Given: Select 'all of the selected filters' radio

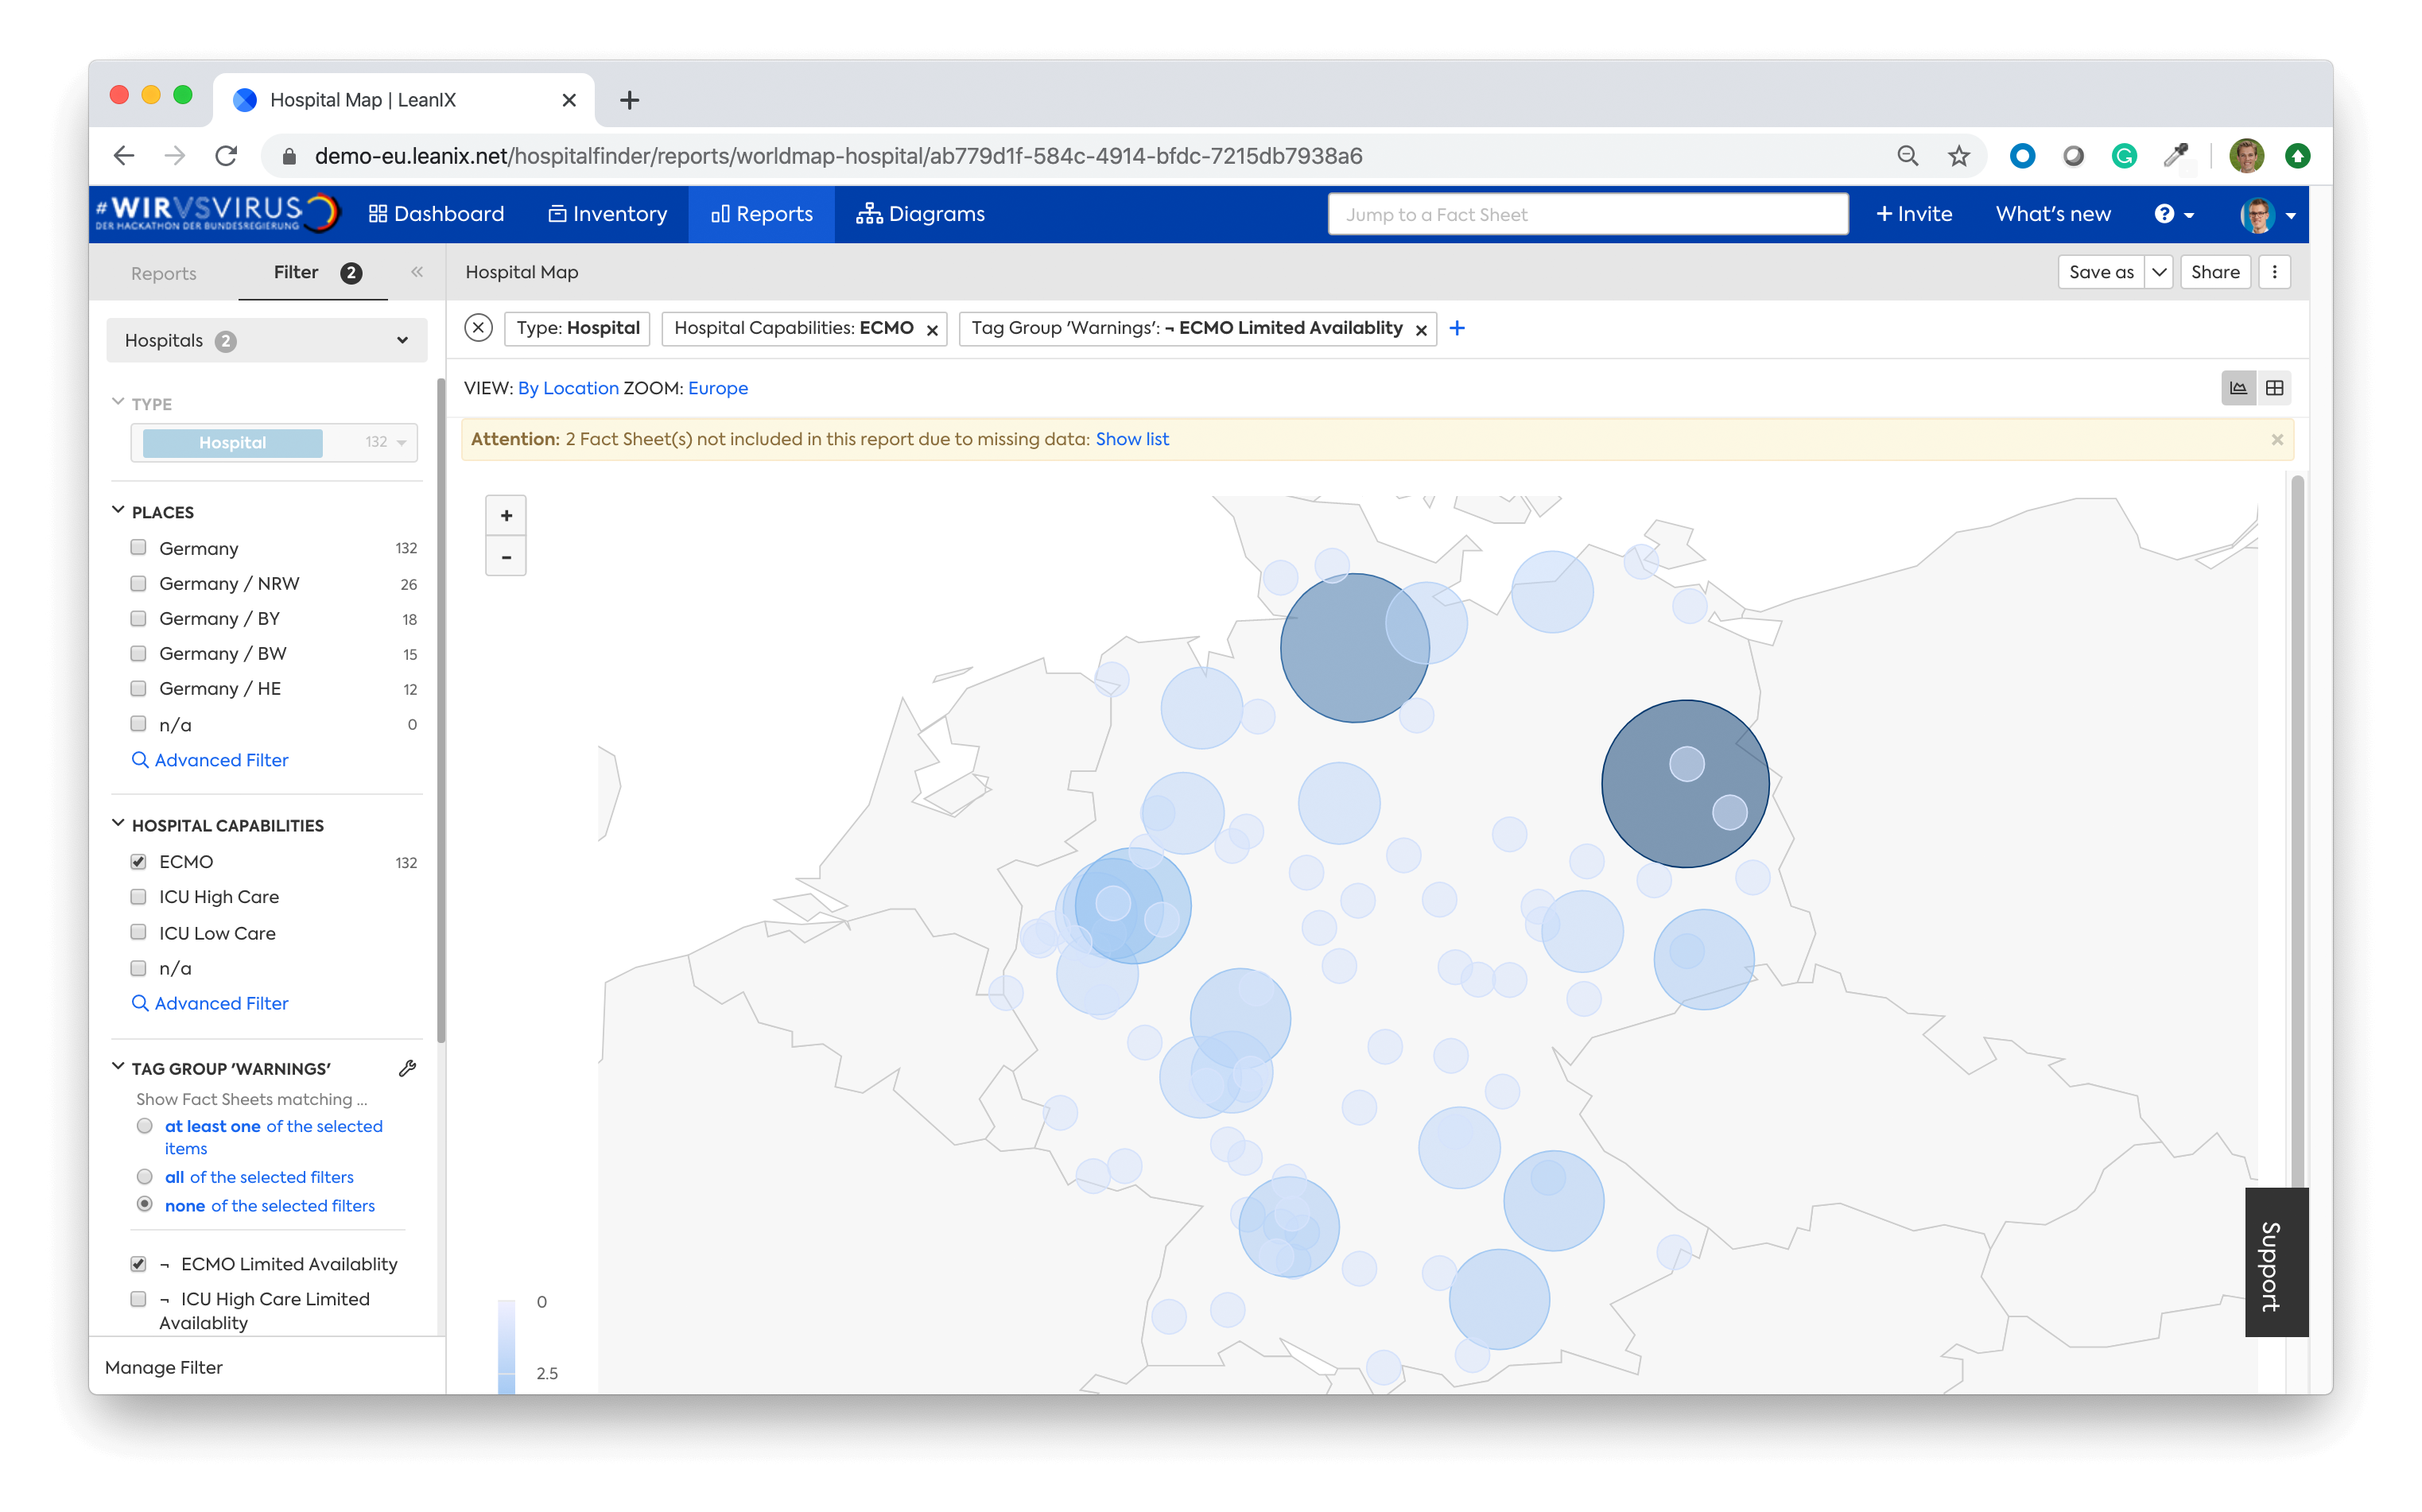Looking at the screenshot, I should [145, 1177].
